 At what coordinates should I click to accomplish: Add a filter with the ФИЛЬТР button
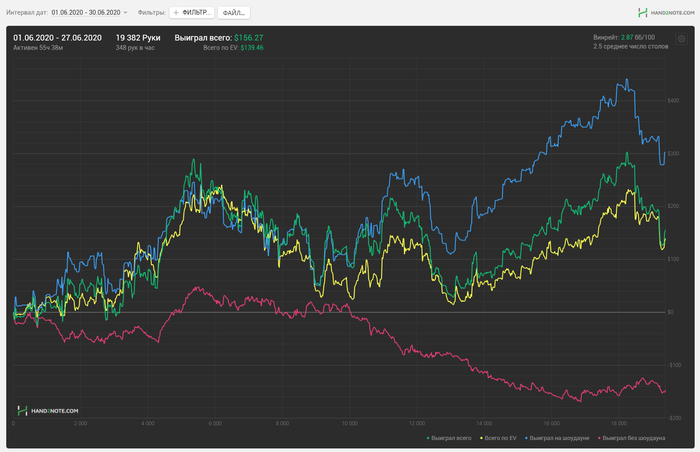coord(192,13)
